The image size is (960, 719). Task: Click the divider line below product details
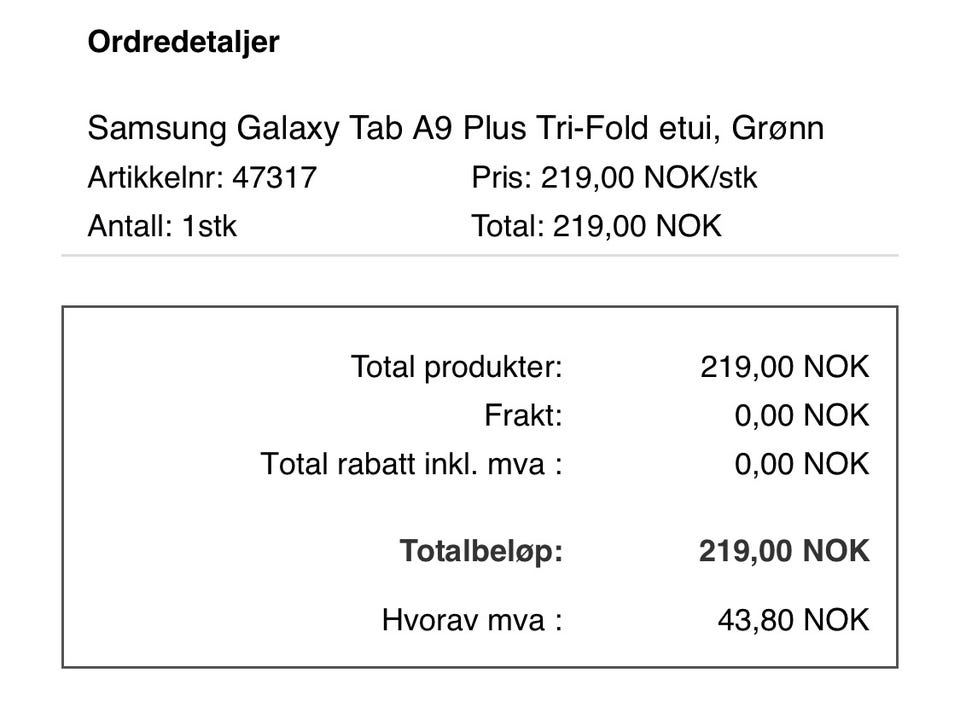(x=480, y=255)
